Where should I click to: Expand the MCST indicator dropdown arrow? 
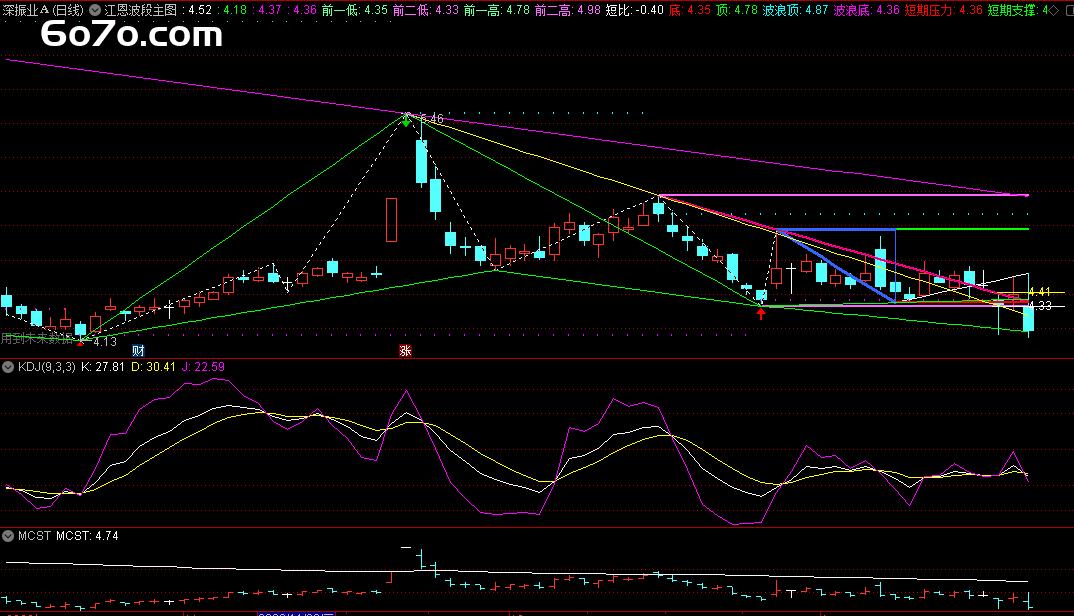tap(8, 536)
